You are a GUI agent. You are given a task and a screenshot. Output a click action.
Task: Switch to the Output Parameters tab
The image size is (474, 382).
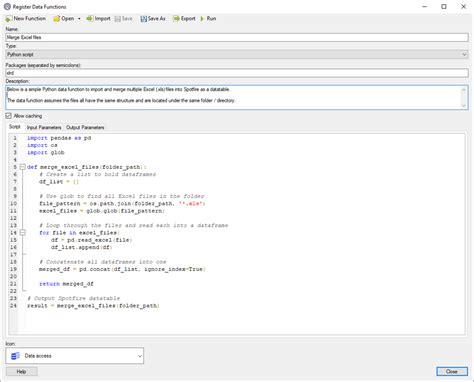[85, 128]
